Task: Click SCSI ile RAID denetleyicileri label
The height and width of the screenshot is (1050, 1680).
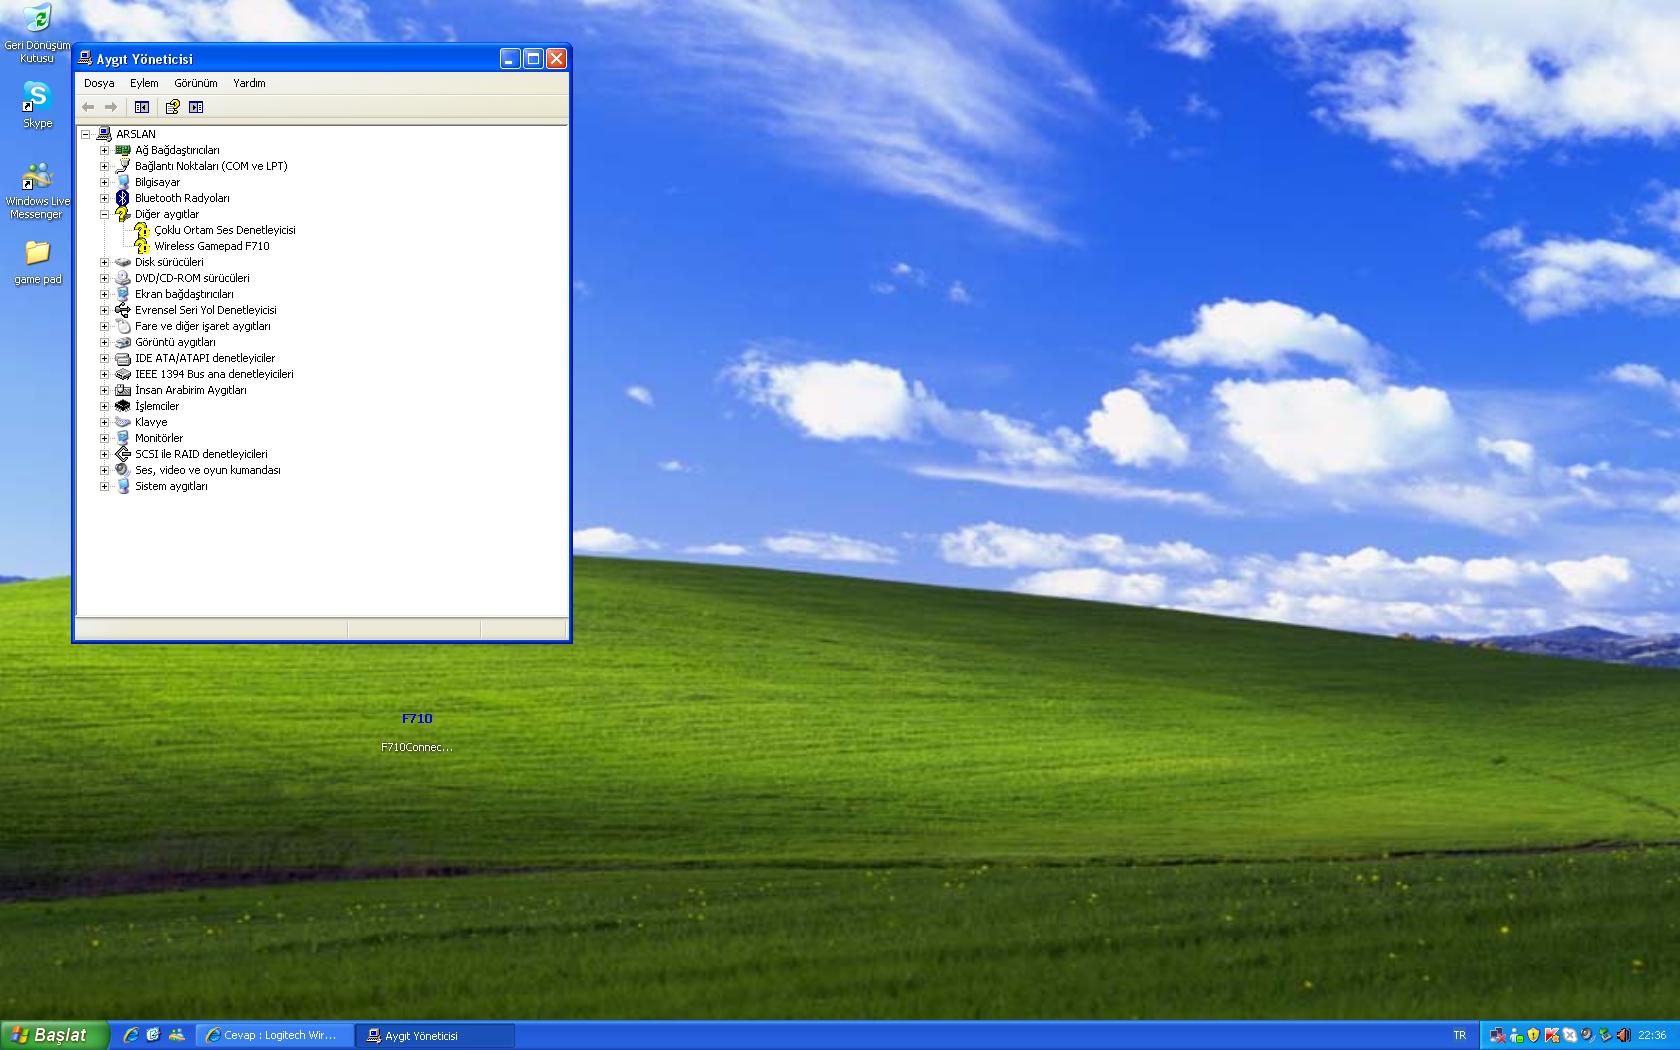Action: pyautogui.click(x=201, y=454)
